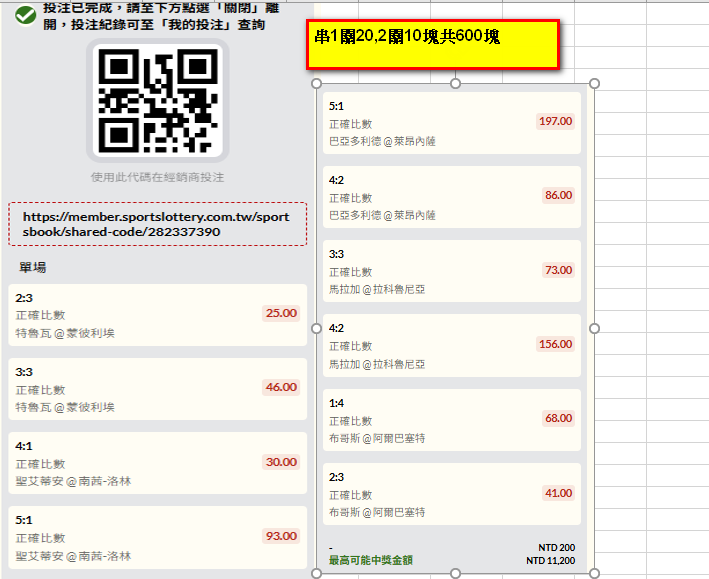
Task: Select the 41.00 odds for 2:3 布哥斯
Action: click(x=558, y=493)
